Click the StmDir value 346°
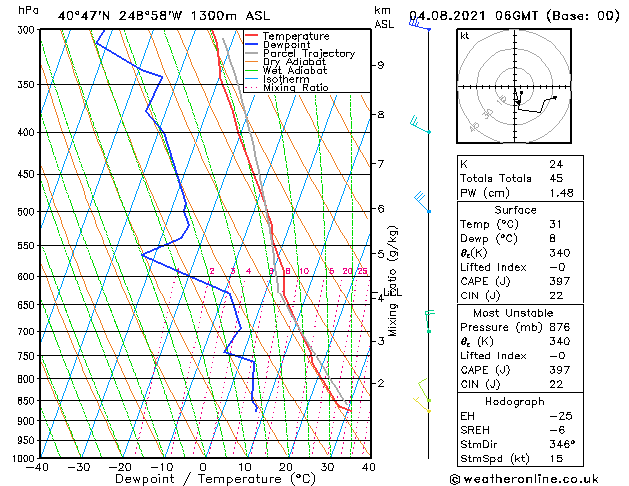629x486 pixels. click(x=562, y=444)
